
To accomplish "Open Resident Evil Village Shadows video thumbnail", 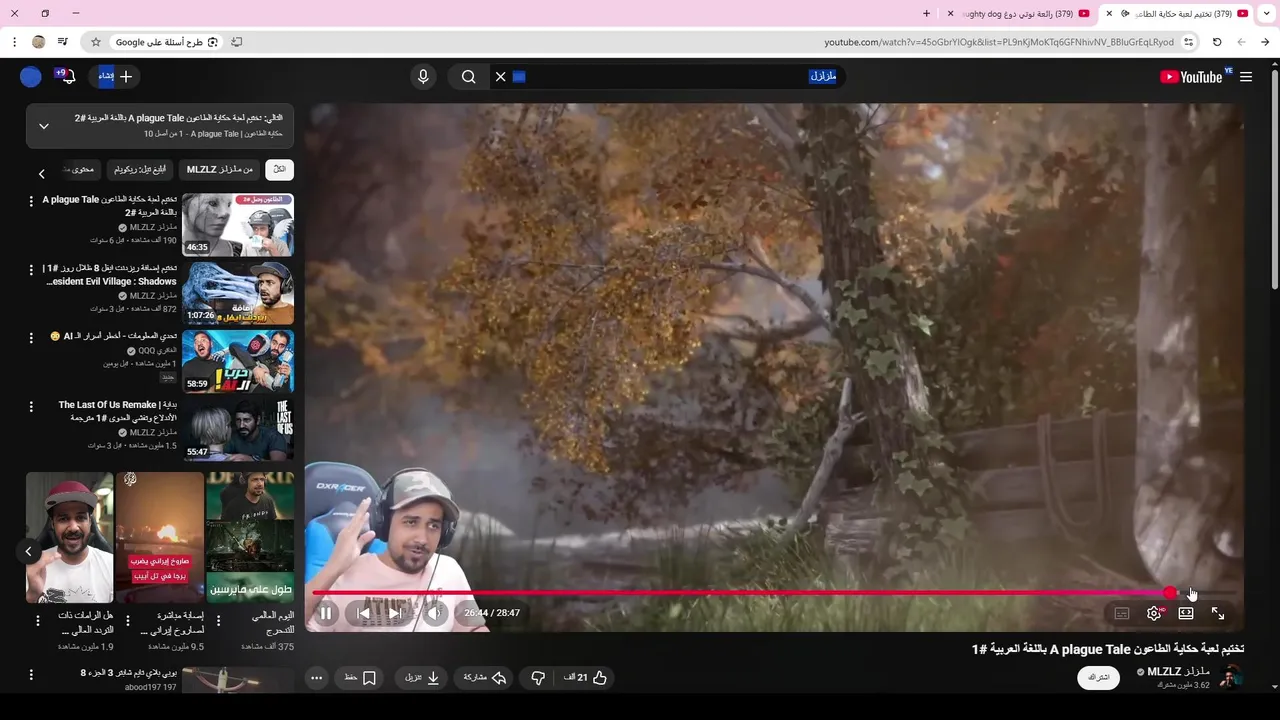I will pyautogui.click(x=238, y=293).
